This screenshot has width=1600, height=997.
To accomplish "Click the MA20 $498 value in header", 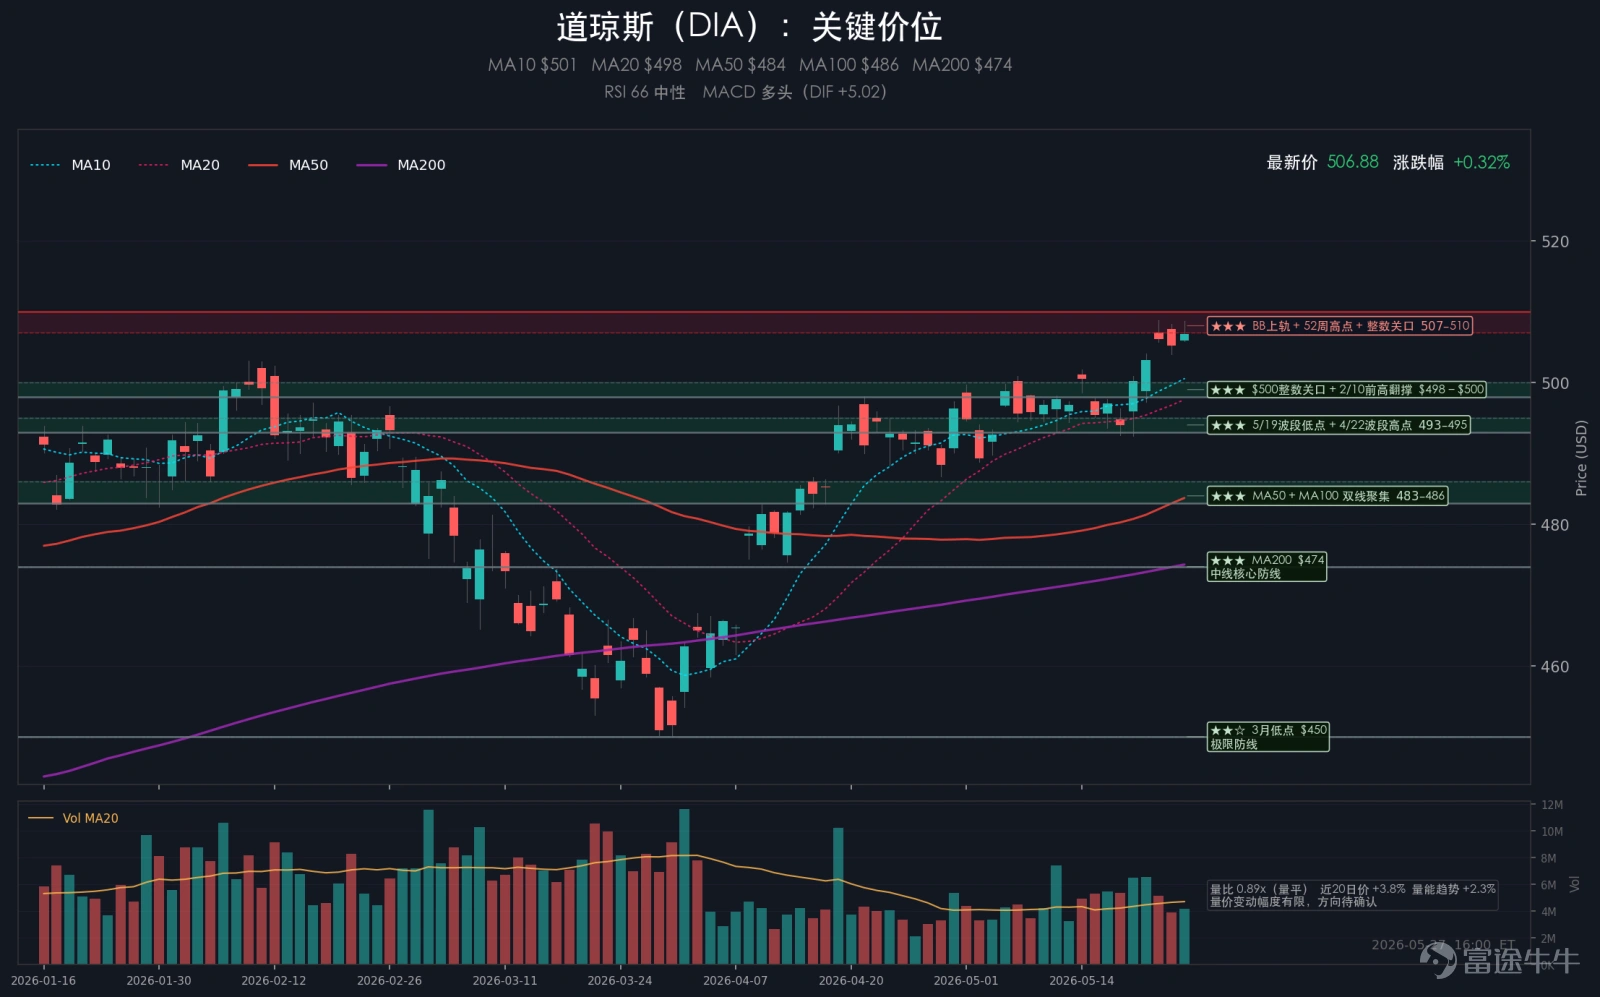I will [636, 65].
